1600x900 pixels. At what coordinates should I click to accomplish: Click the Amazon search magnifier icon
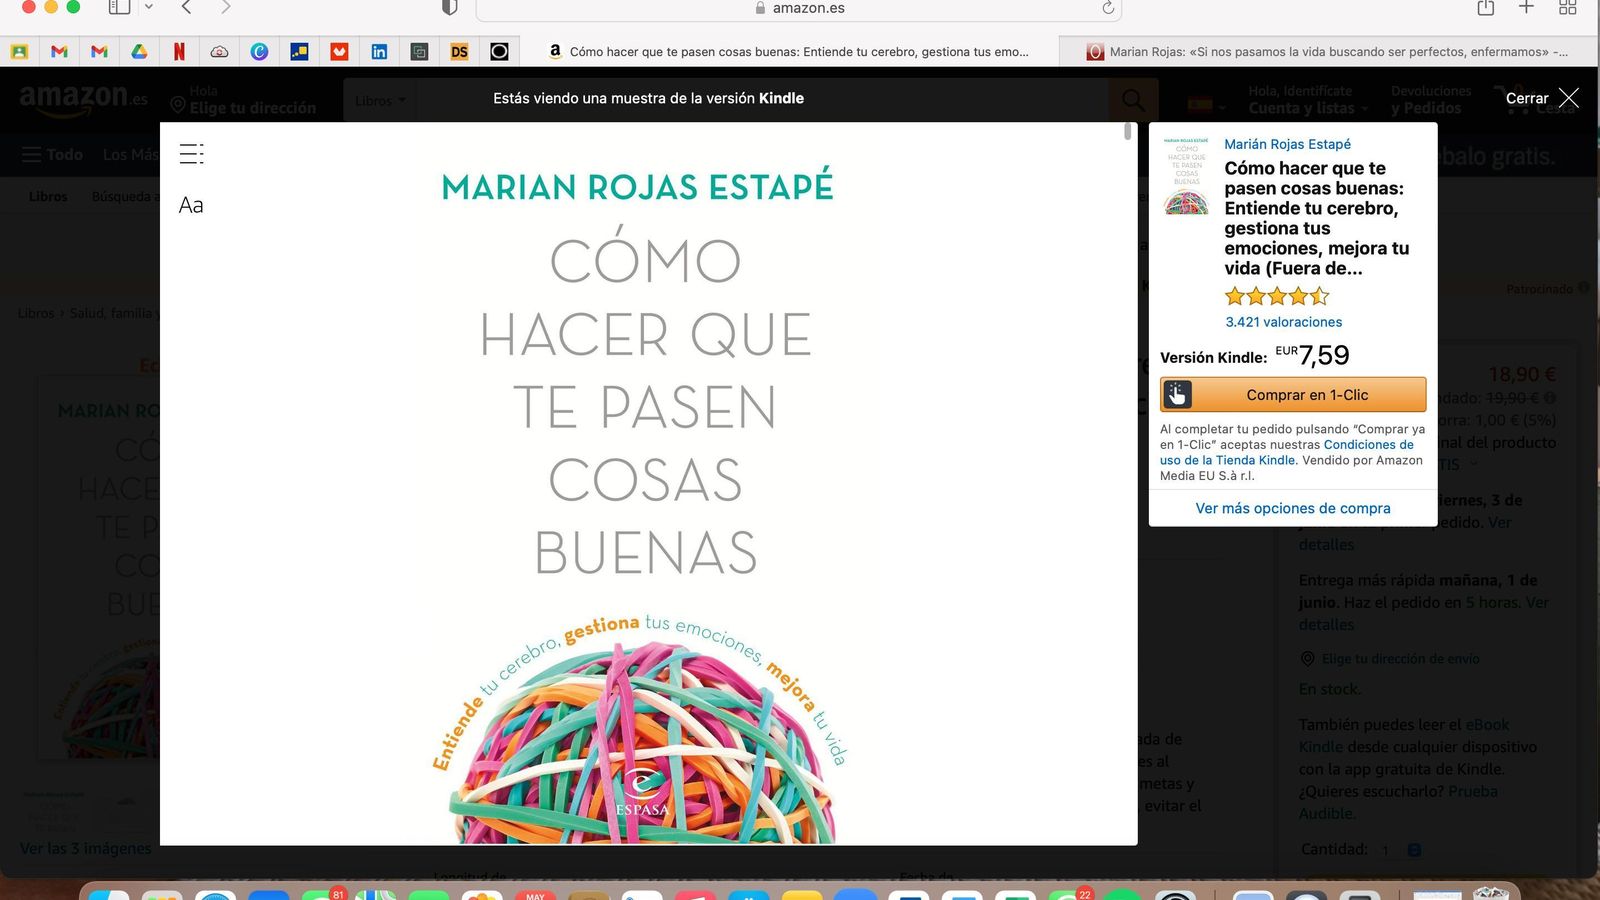[x=1133, y=100]
